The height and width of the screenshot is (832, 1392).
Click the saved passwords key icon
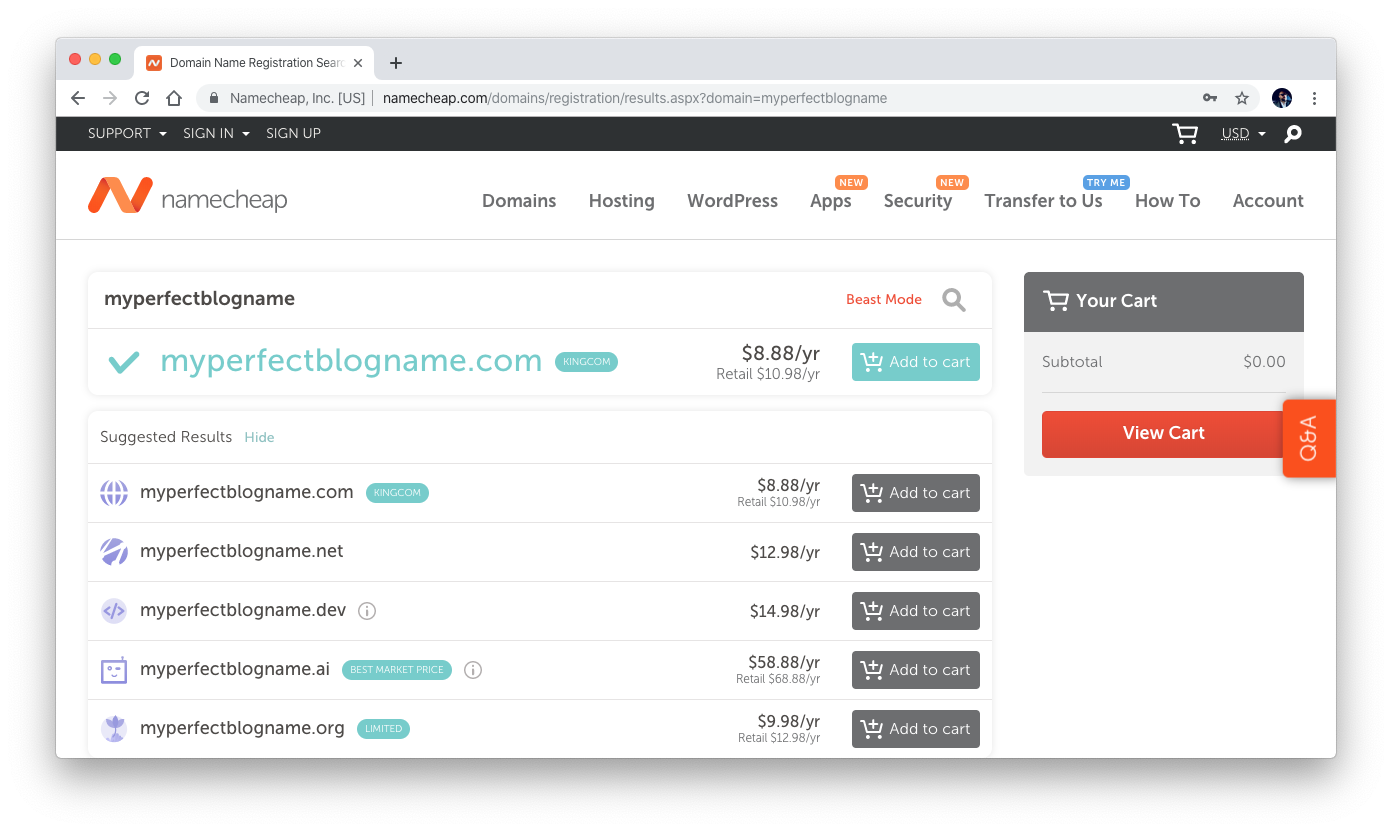[1210, 98]
